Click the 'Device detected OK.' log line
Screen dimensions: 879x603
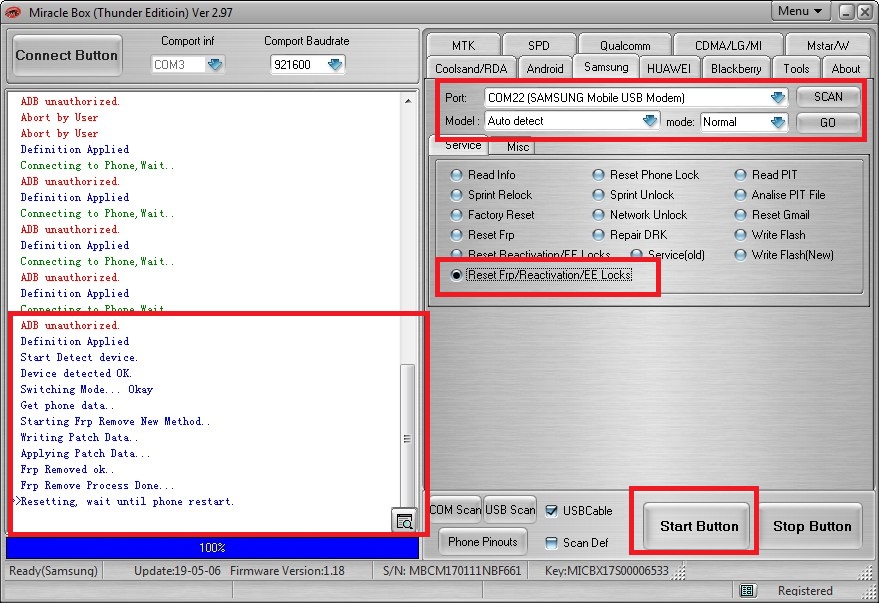pyautogui.click(x=76, y=373)
